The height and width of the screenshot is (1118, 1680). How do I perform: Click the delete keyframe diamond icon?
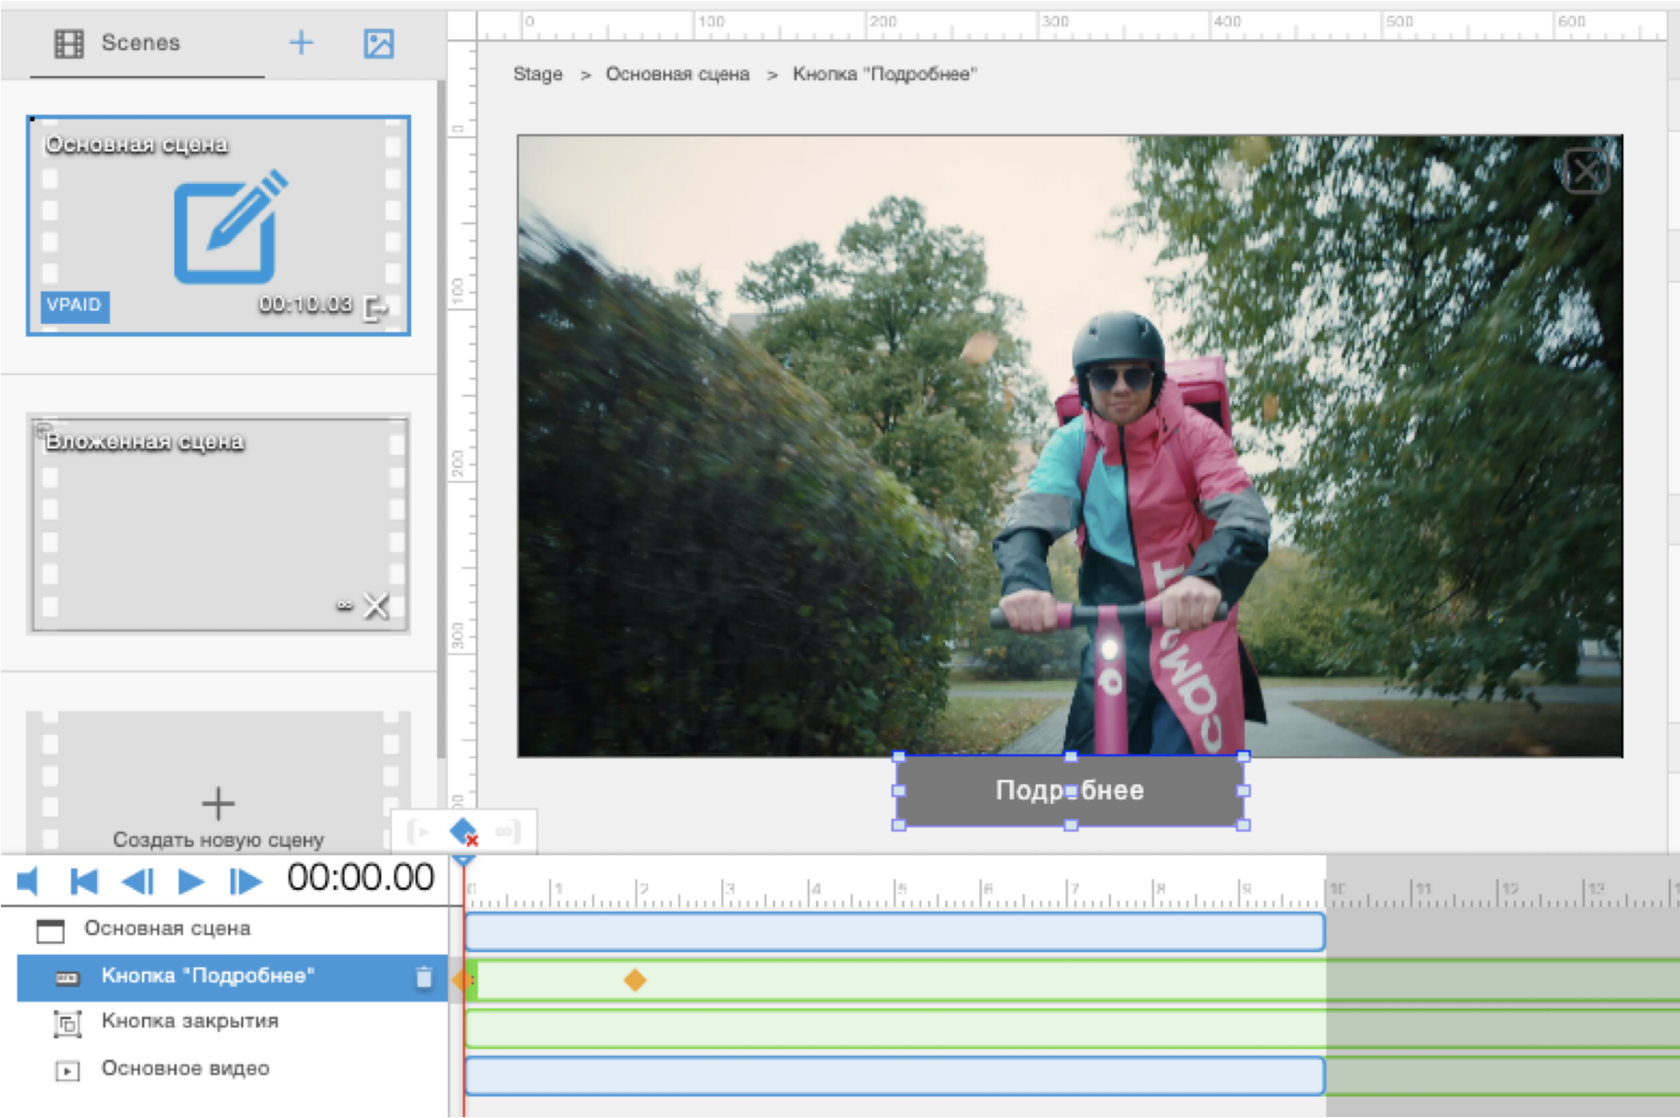pos(464,831)
